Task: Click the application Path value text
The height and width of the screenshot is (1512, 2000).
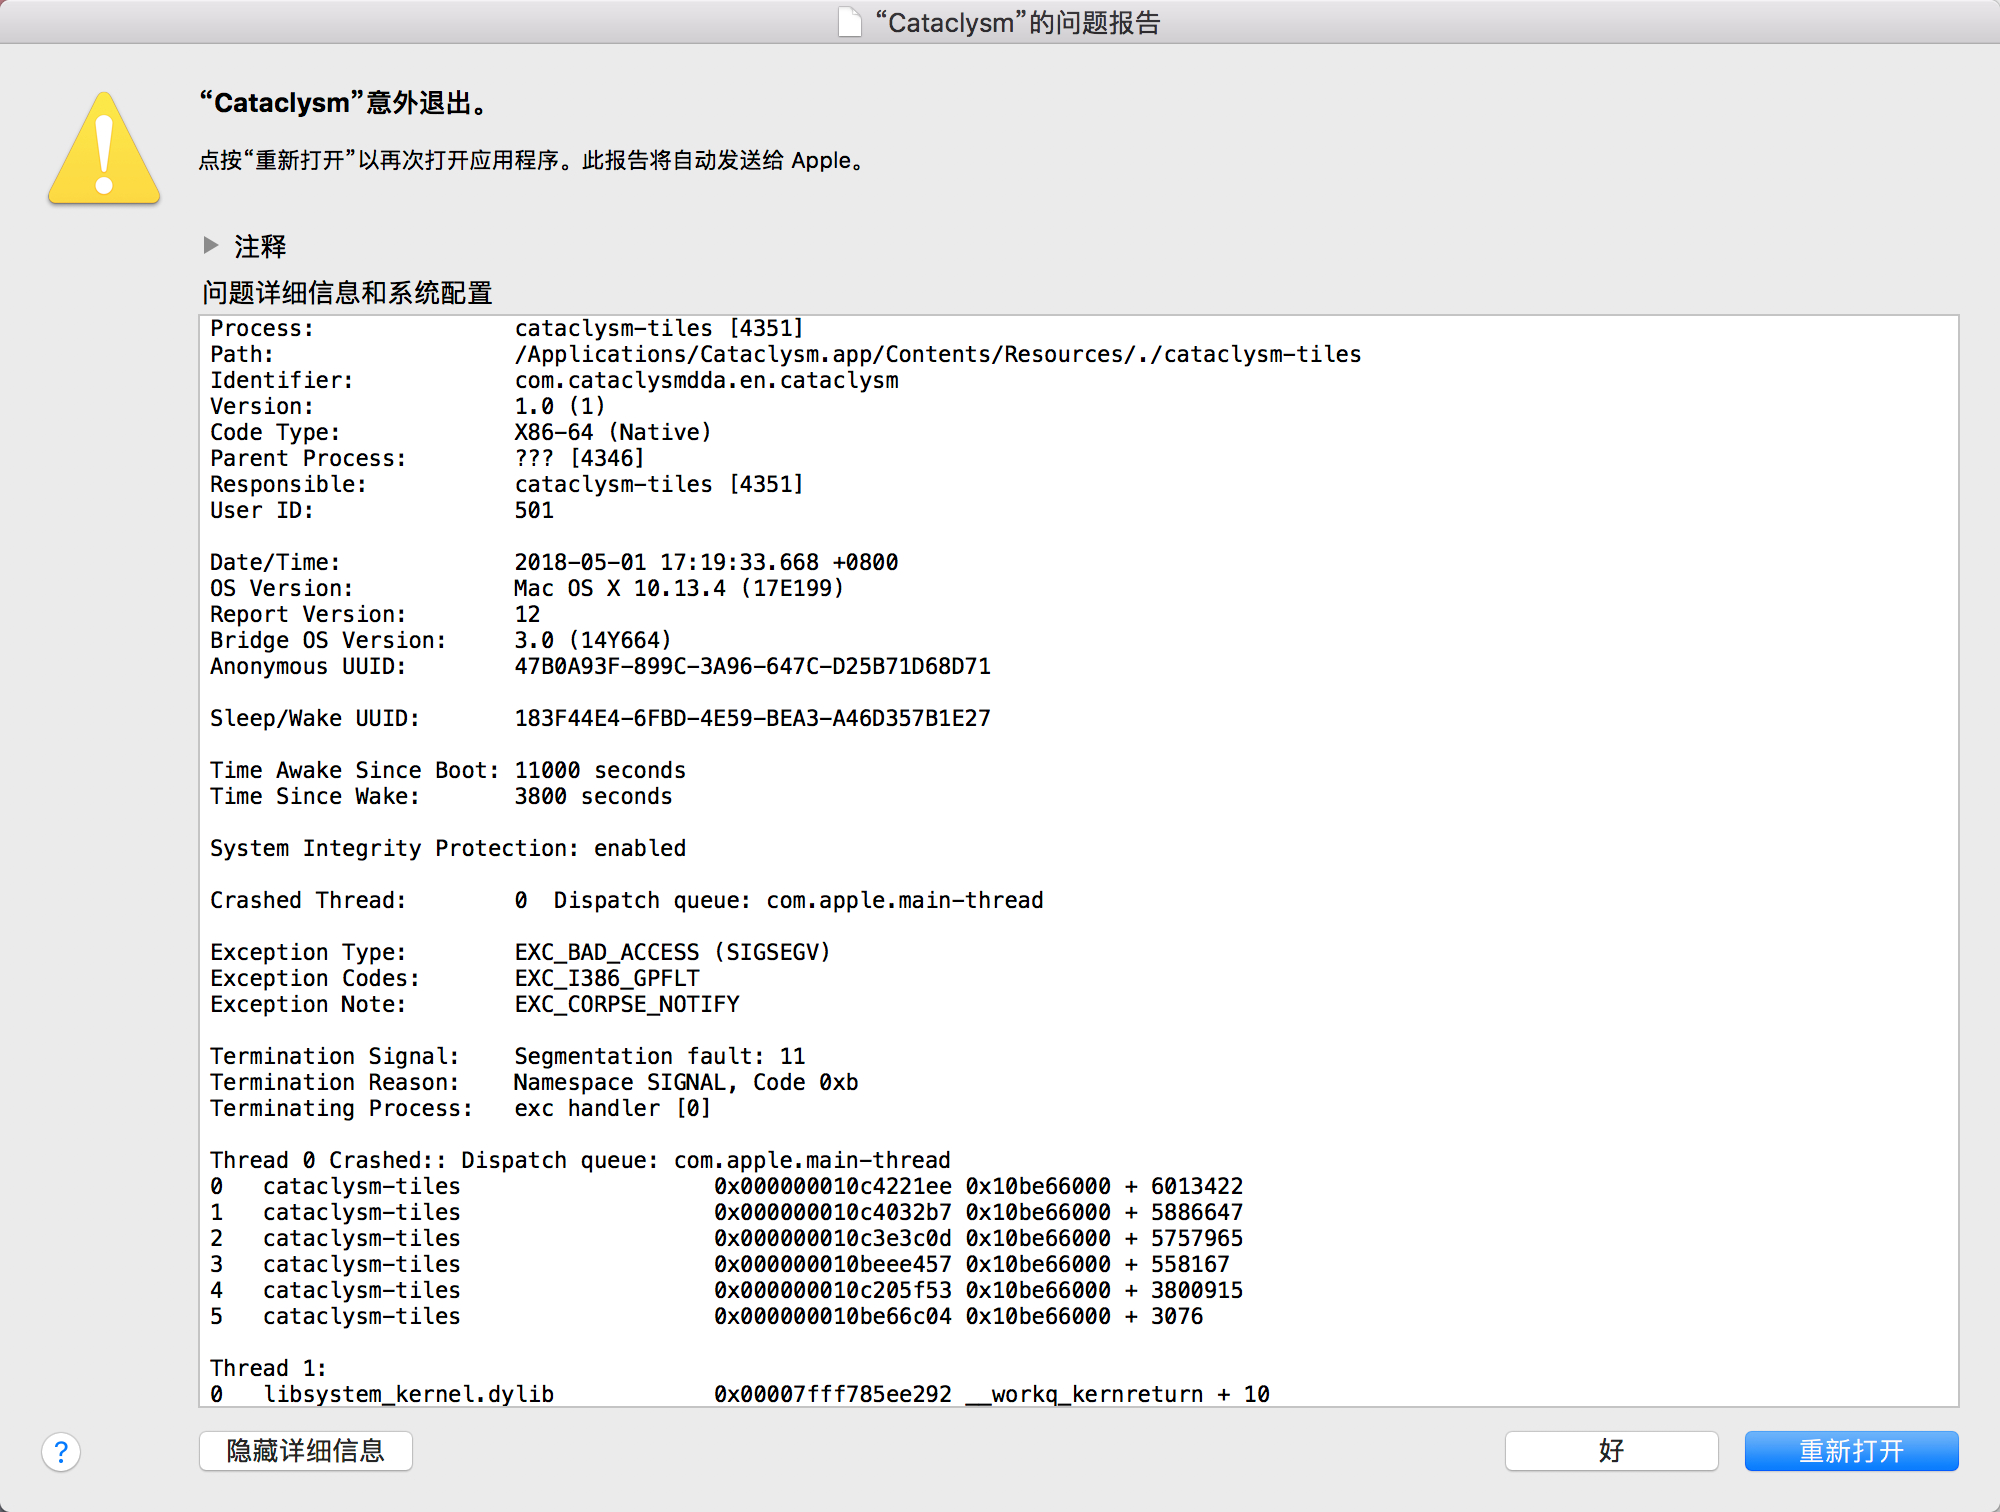Action: [937, 354]
